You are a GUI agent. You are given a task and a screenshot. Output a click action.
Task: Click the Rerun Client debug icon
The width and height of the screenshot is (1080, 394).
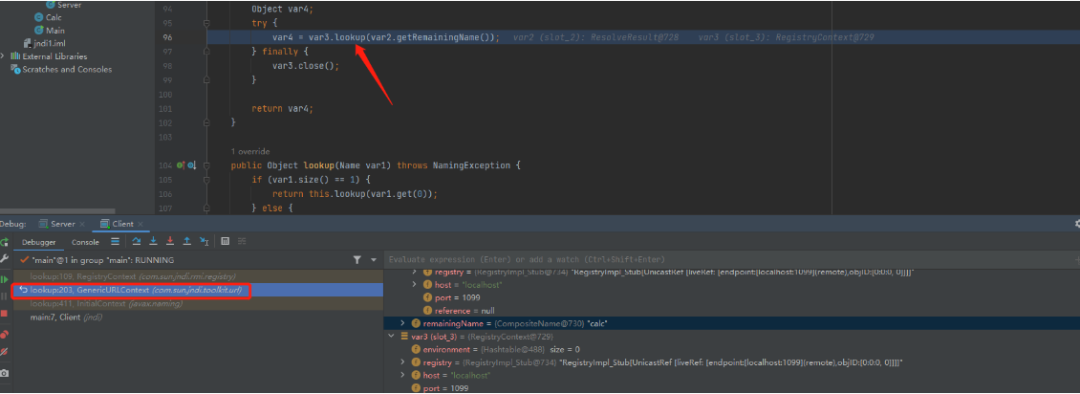coord(4,242)
